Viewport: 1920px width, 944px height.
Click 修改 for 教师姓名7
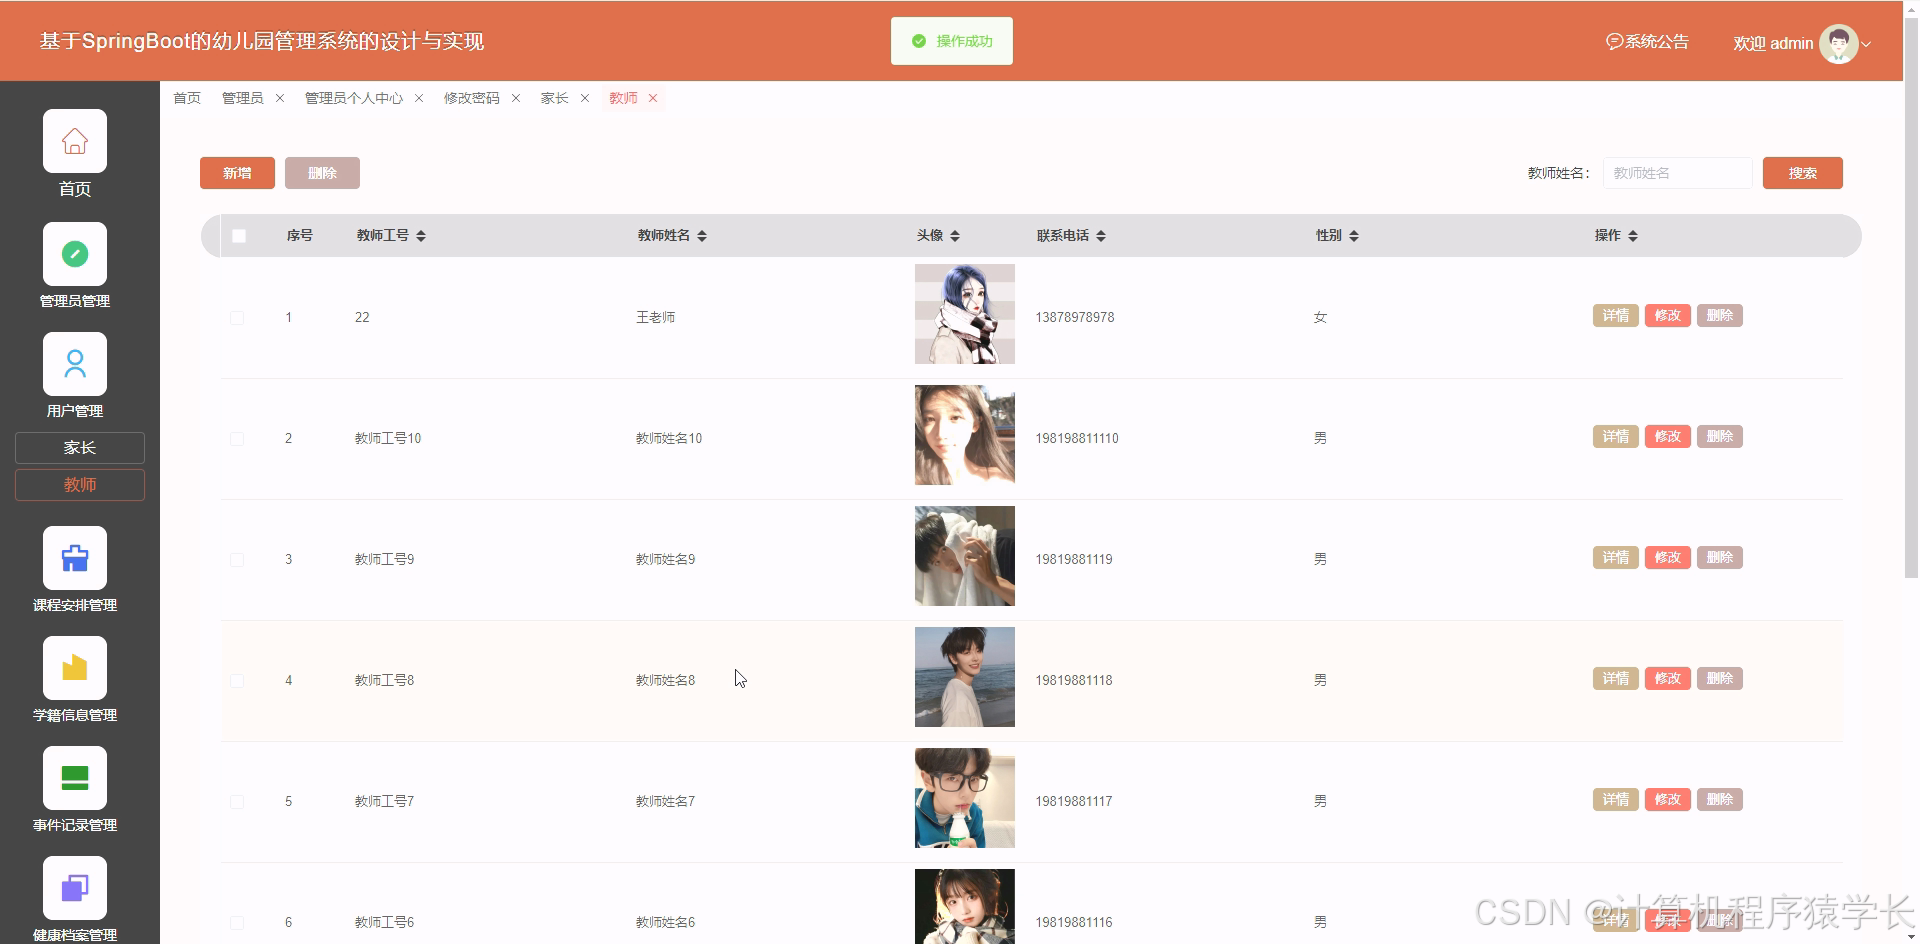[x=1668, y=800]
